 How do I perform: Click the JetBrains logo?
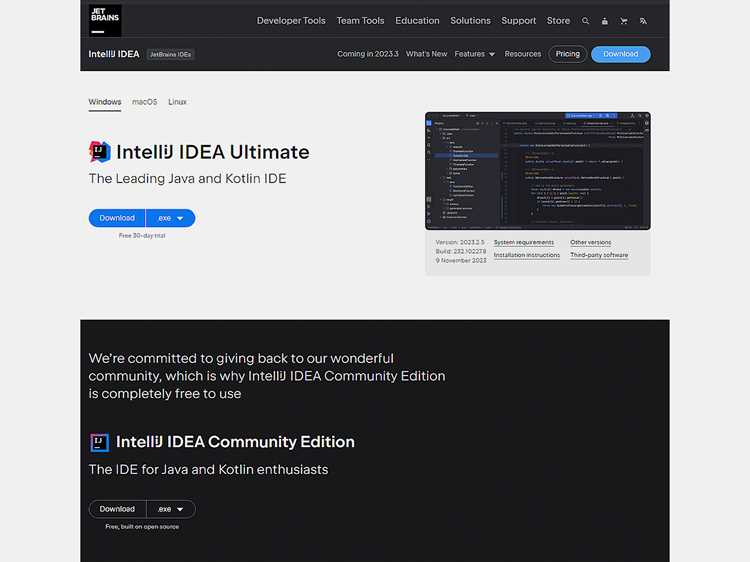(105, 21)
